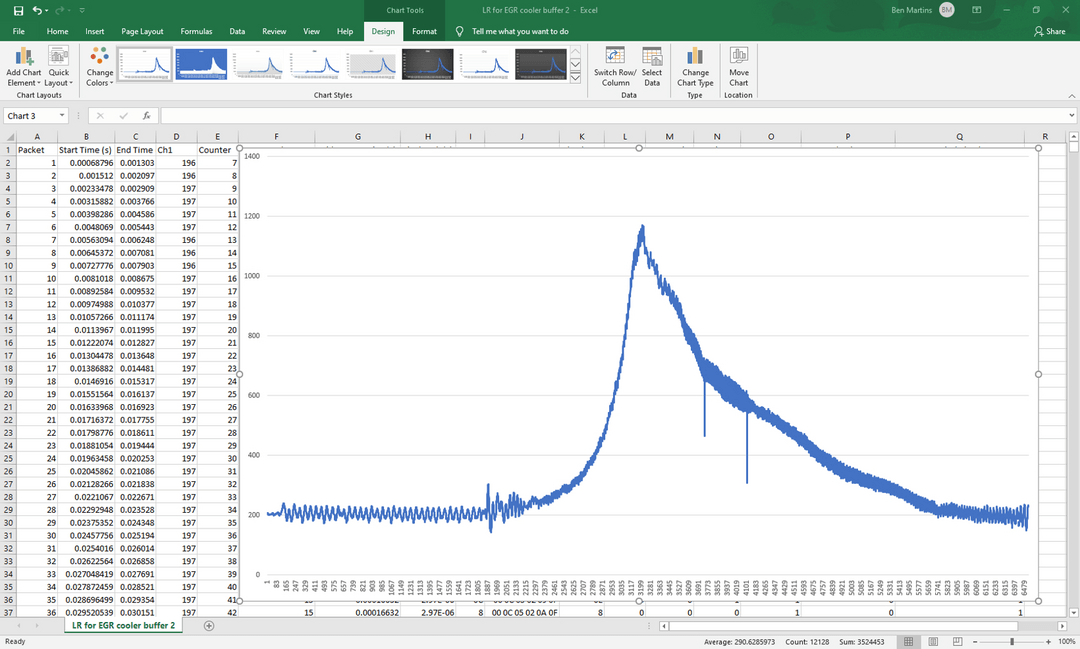Click the End Time header cell
This screenshot has height=649, width=1080.
pyautogui.click(x=135, y=150)
